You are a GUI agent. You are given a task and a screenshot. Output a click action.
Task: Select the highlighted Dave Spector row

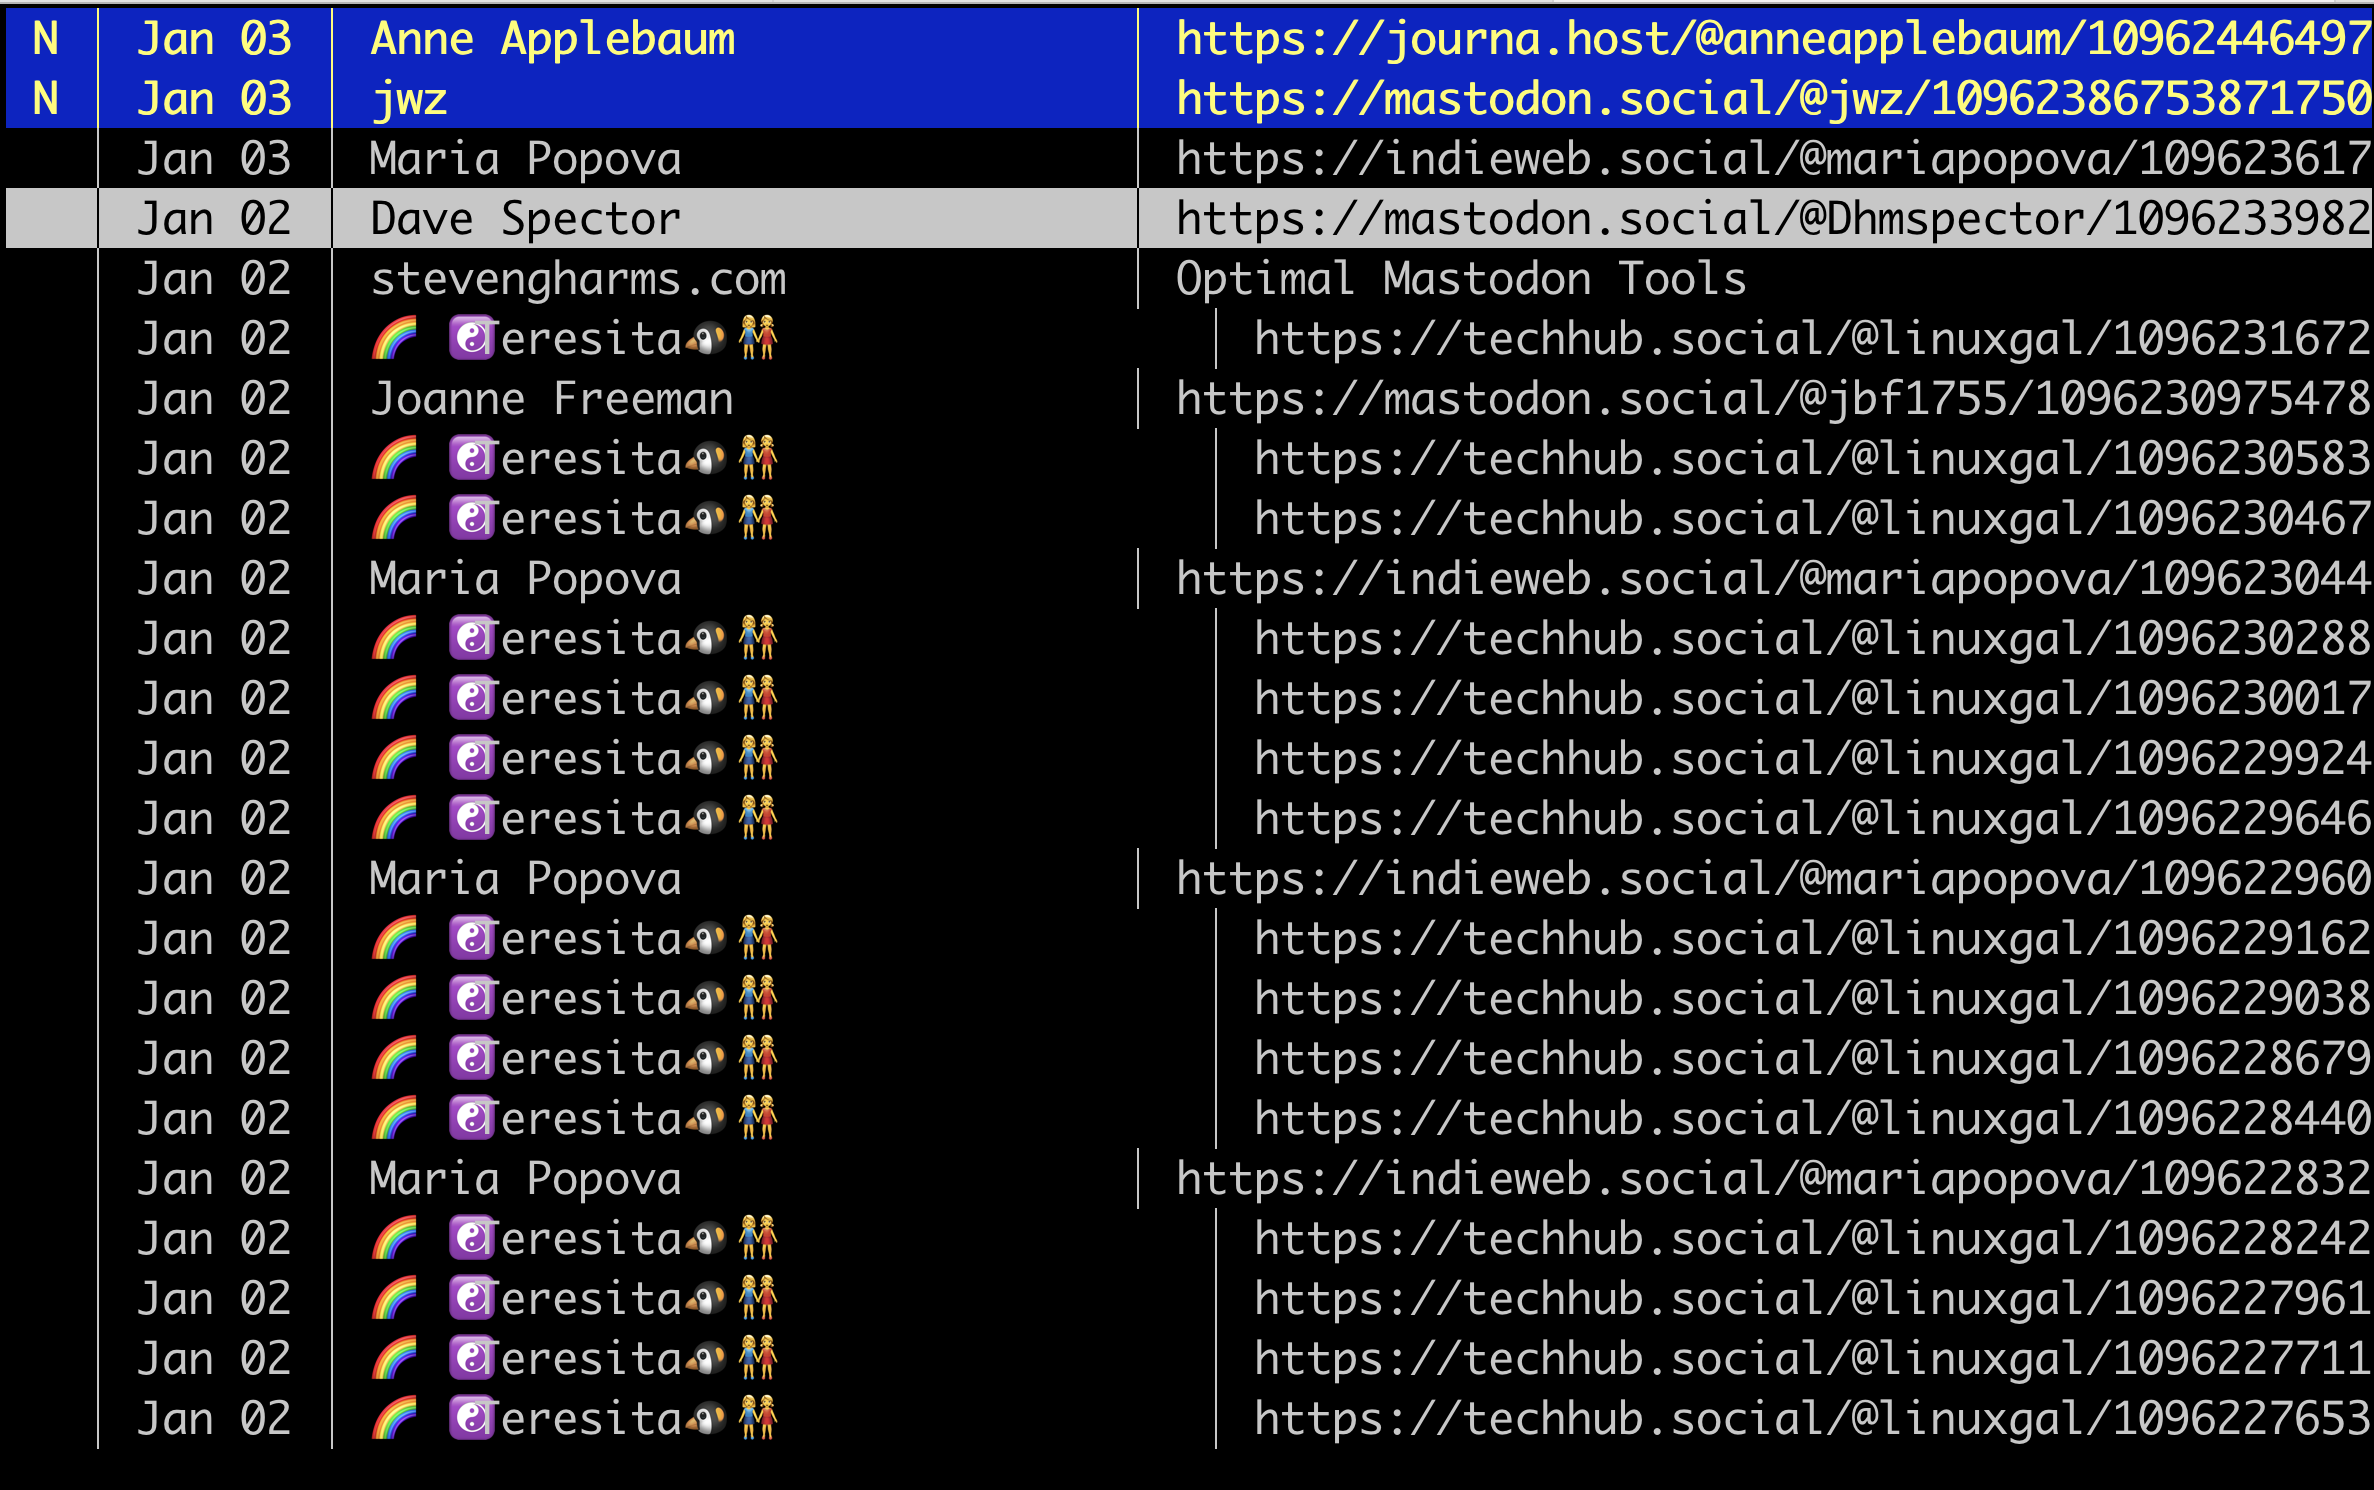pos(525,219)
